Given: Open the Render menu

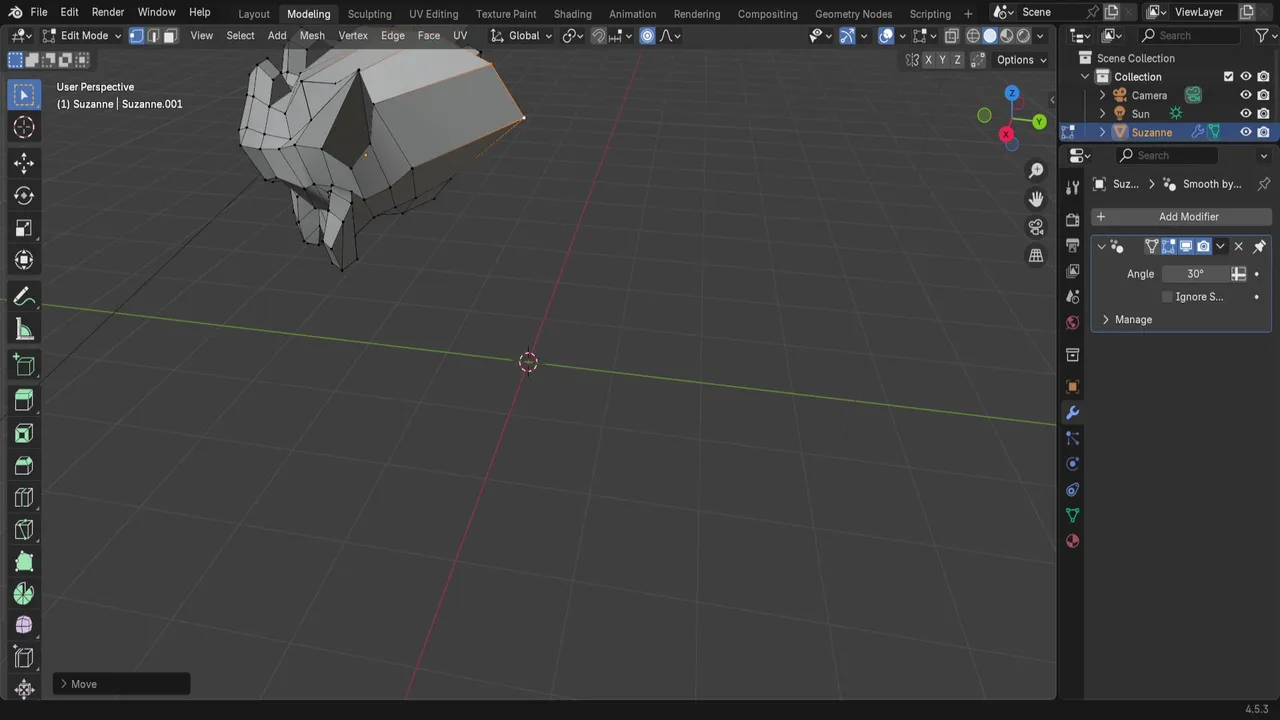Looking at the screenshot, I should point(108,12).
